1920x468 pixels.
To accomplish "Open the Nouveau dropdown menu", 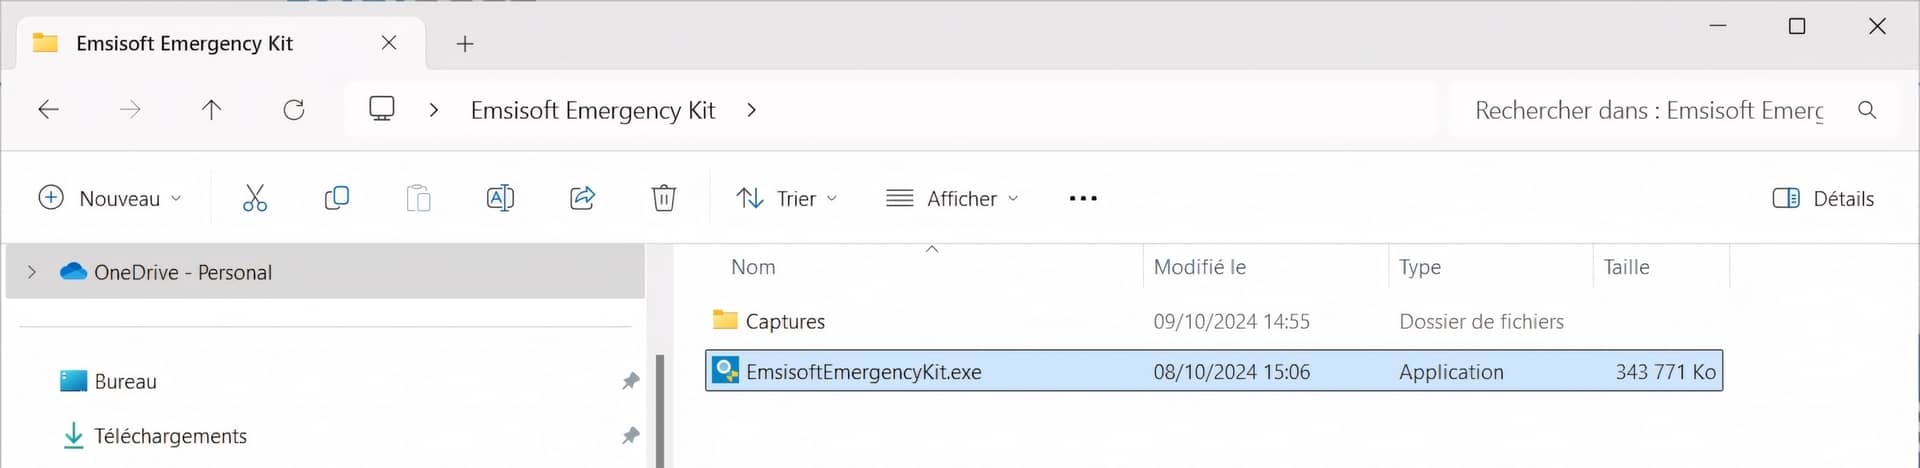I will click(x=110, y=198).
